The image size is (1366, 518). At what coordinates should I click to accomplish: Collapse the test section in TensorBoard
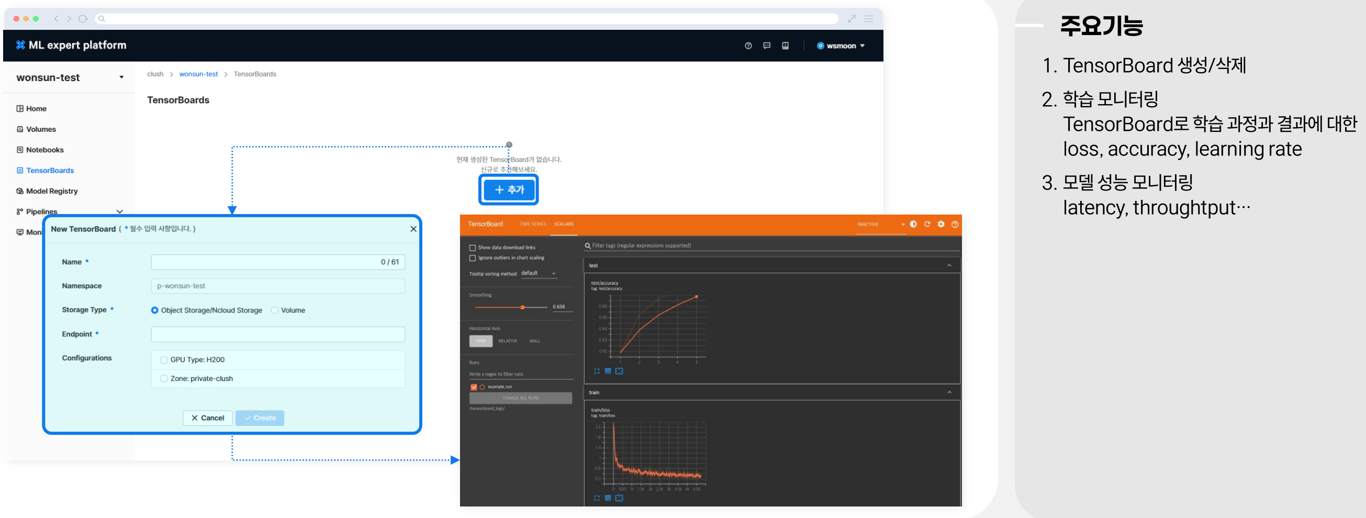[x=950, y=266]
